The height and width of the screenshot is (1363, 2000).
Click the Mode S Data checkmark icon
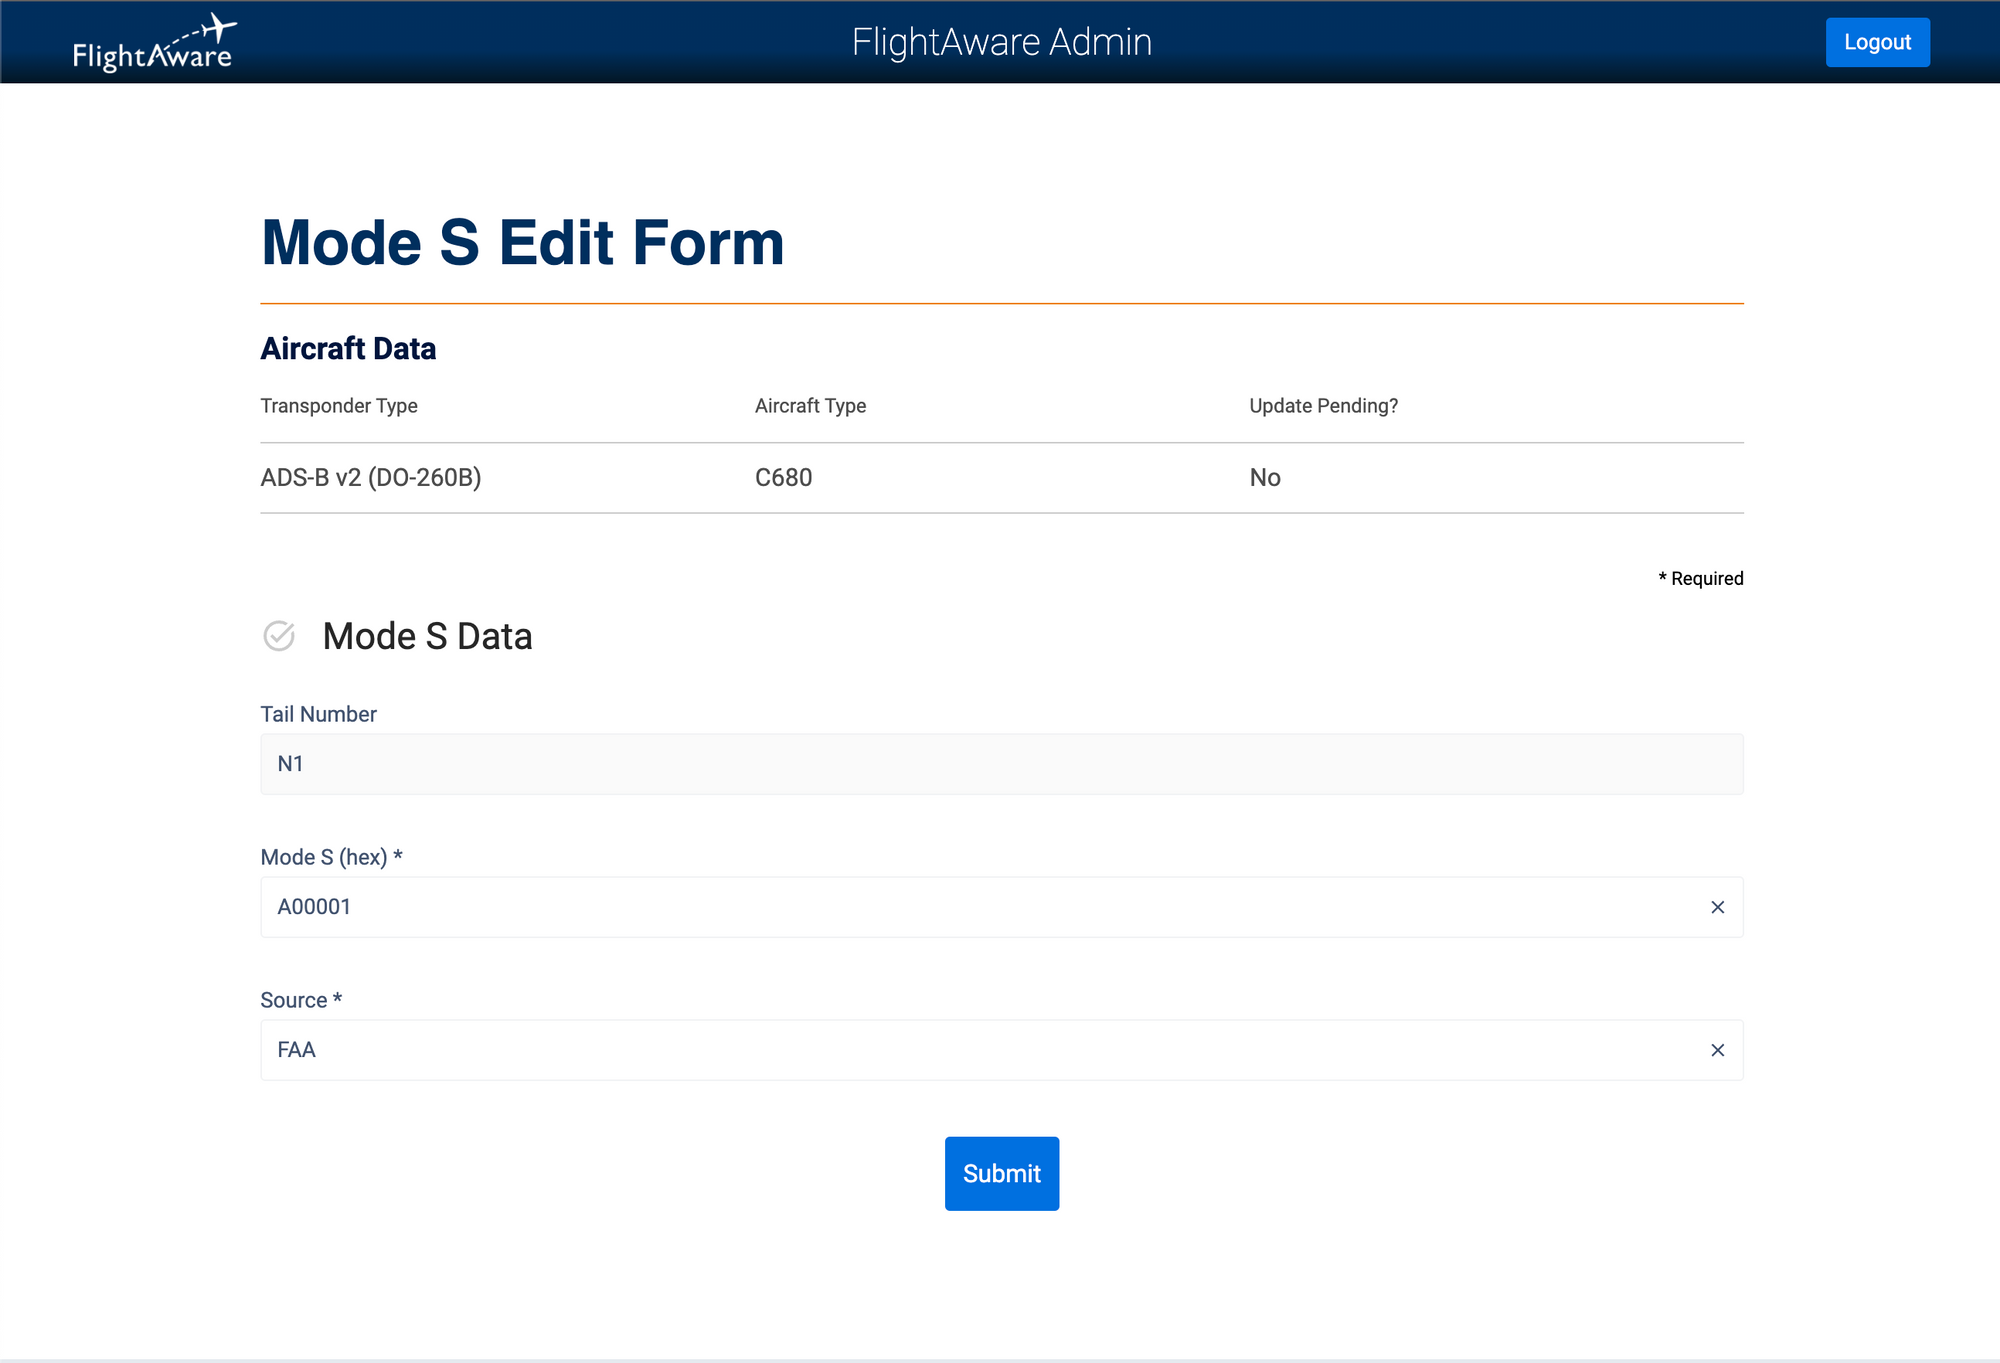(x=279, y=636)
